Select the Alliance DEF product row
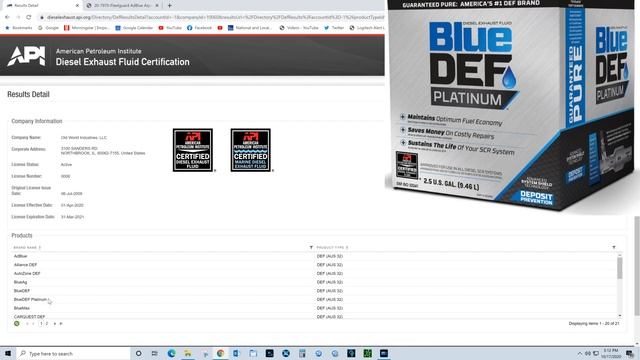This screenshot has width=640, height=360. click(x=314, y=264)
